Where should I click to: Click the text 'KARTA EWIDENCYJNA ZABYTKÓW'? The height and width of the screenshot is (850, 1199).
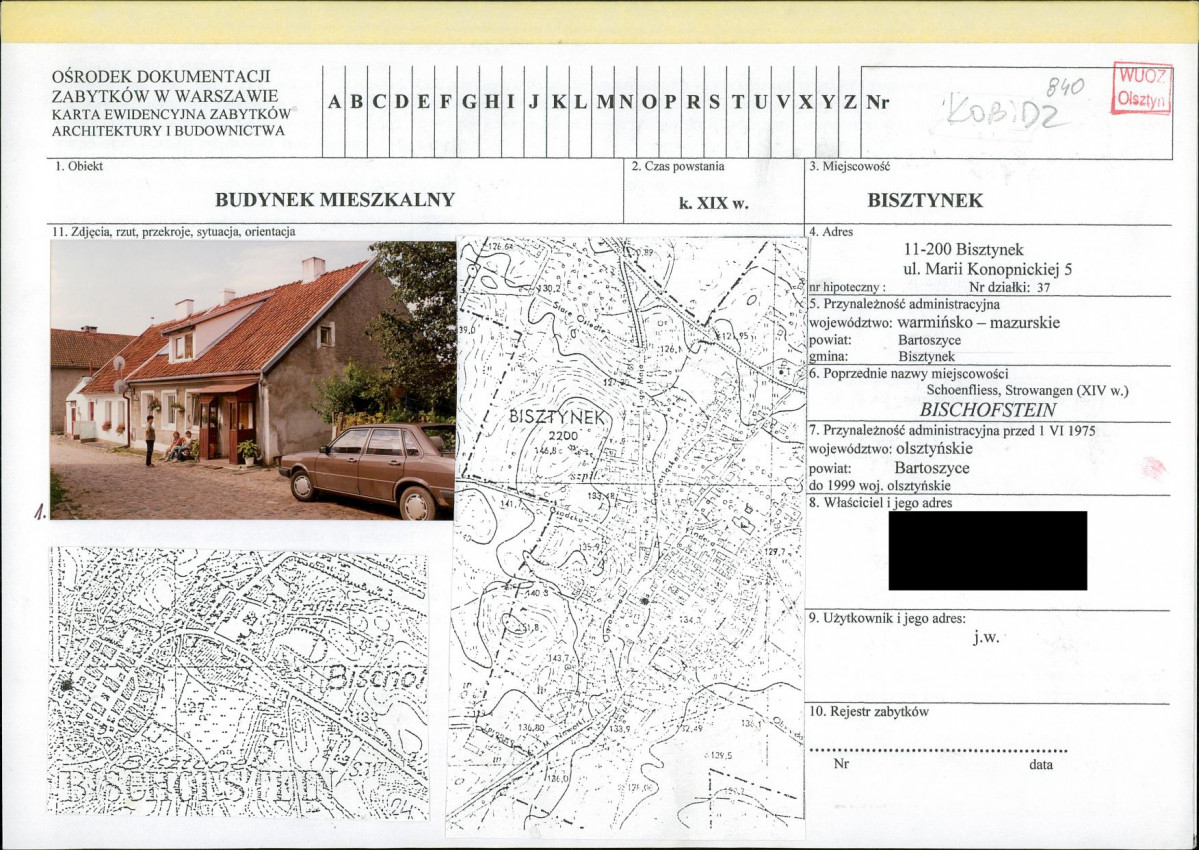click(x=171, y=114)
